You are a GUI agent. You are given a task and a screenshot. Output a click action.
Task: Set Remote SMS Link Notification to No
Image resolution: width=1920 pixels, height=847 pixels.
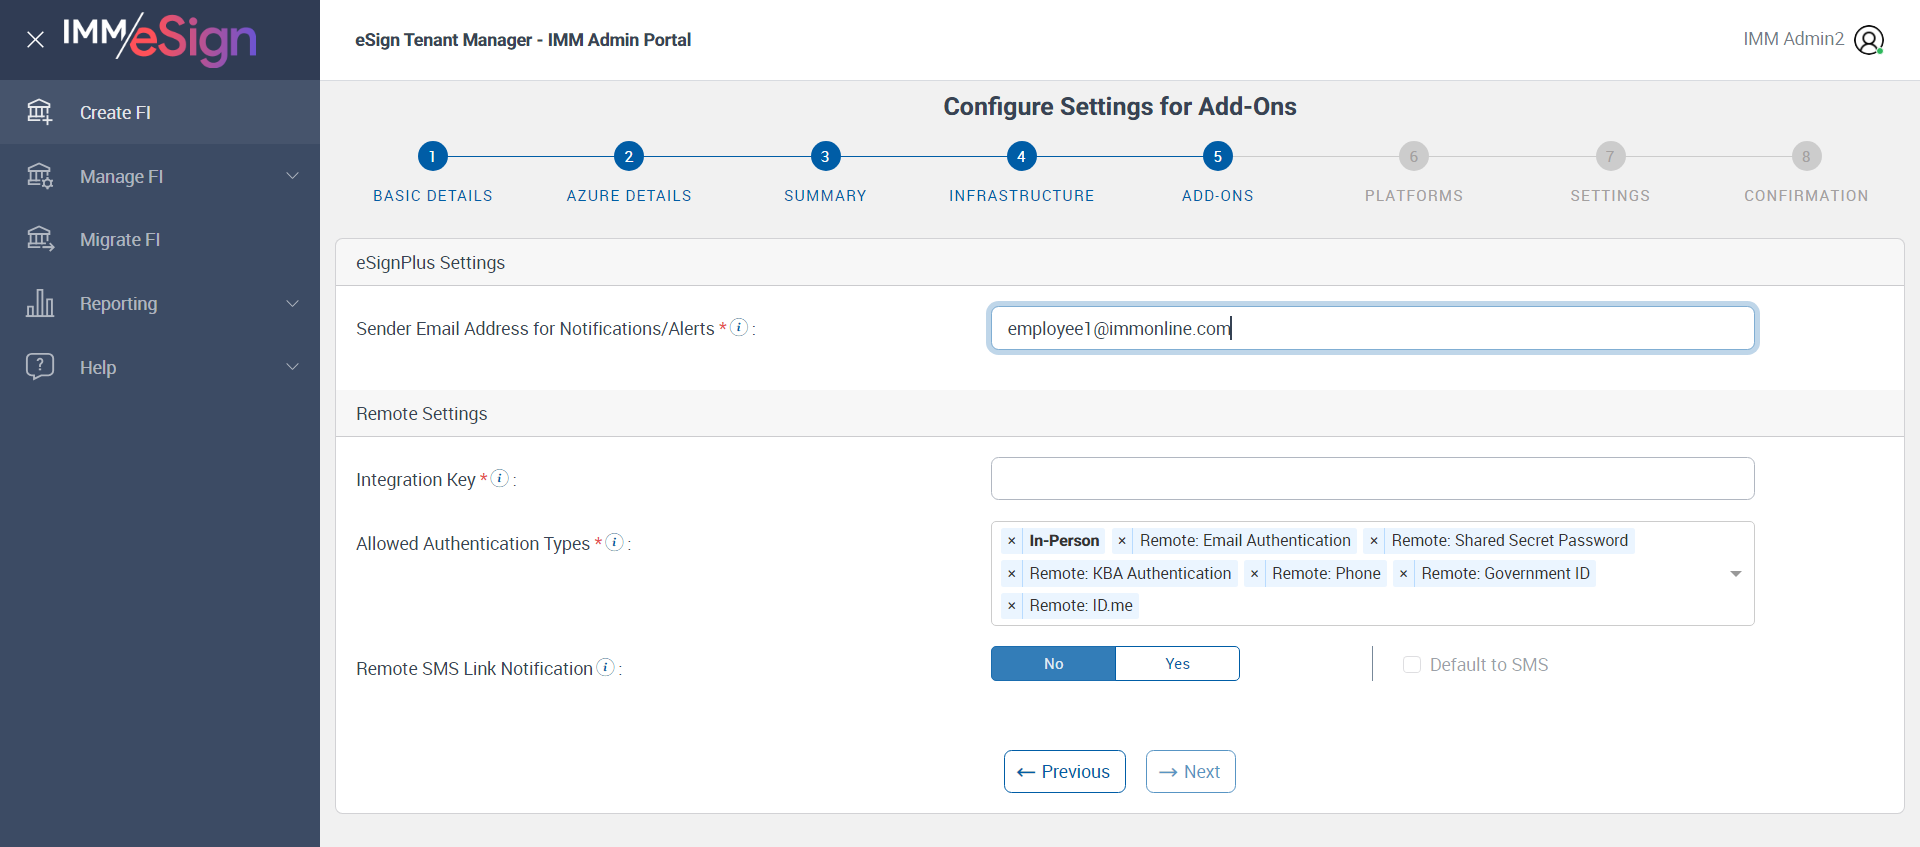pyautogui.click(x=1053, y=664)
